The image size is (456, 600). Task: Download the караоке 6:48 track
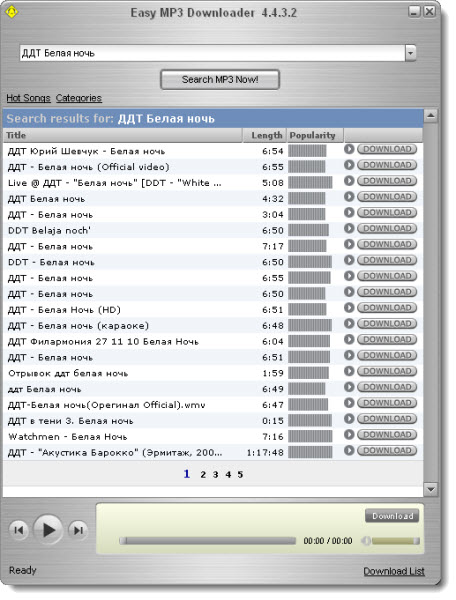[387, 324]
